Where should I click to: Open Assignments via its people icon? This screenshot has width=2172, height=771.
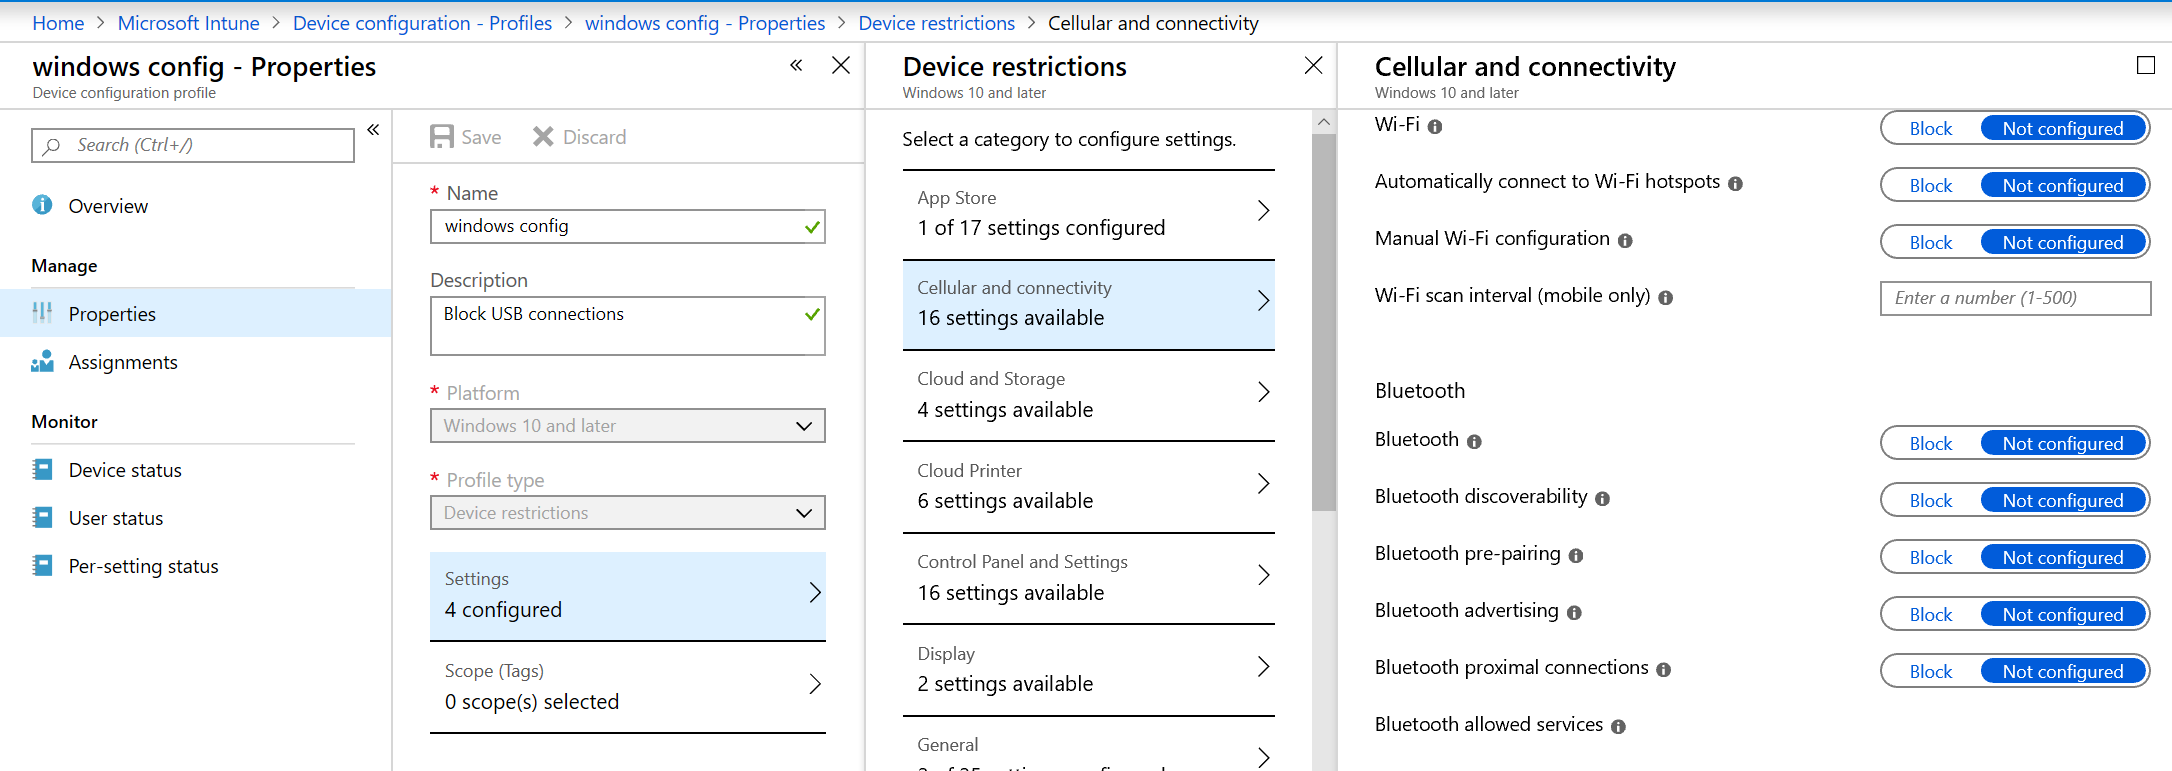coord(42,362)
